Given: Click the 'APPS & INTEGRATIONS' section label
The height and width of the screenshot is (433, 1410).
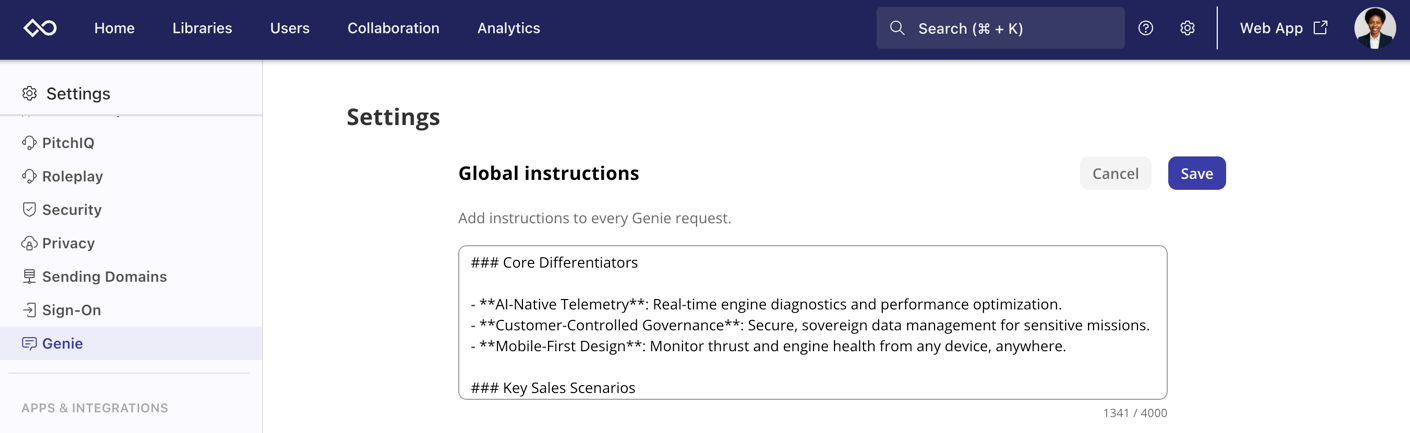Looking at the screenshot, I should [95, 408].
